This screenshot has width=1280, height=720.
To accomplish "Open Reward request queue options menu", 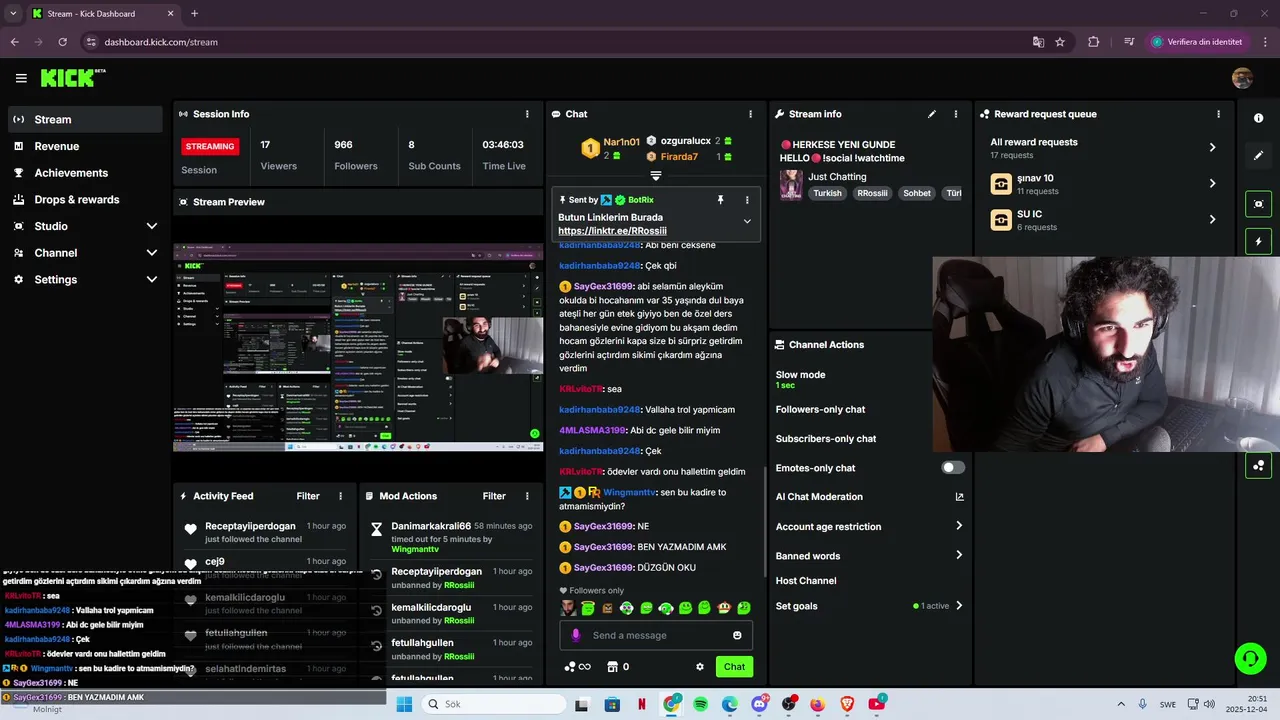I will pyautogui.click(x=1218, y=114).
